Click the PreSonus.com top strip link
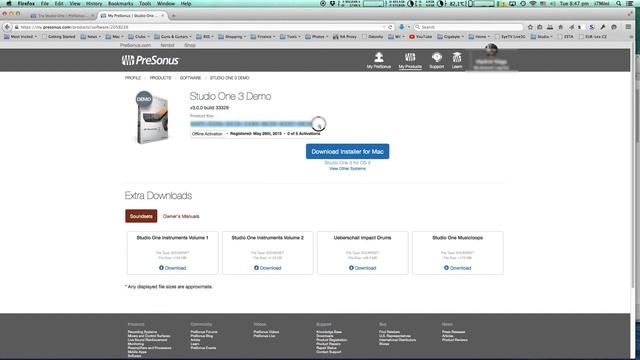Screen dimensions: 640x360 [136, 45]
